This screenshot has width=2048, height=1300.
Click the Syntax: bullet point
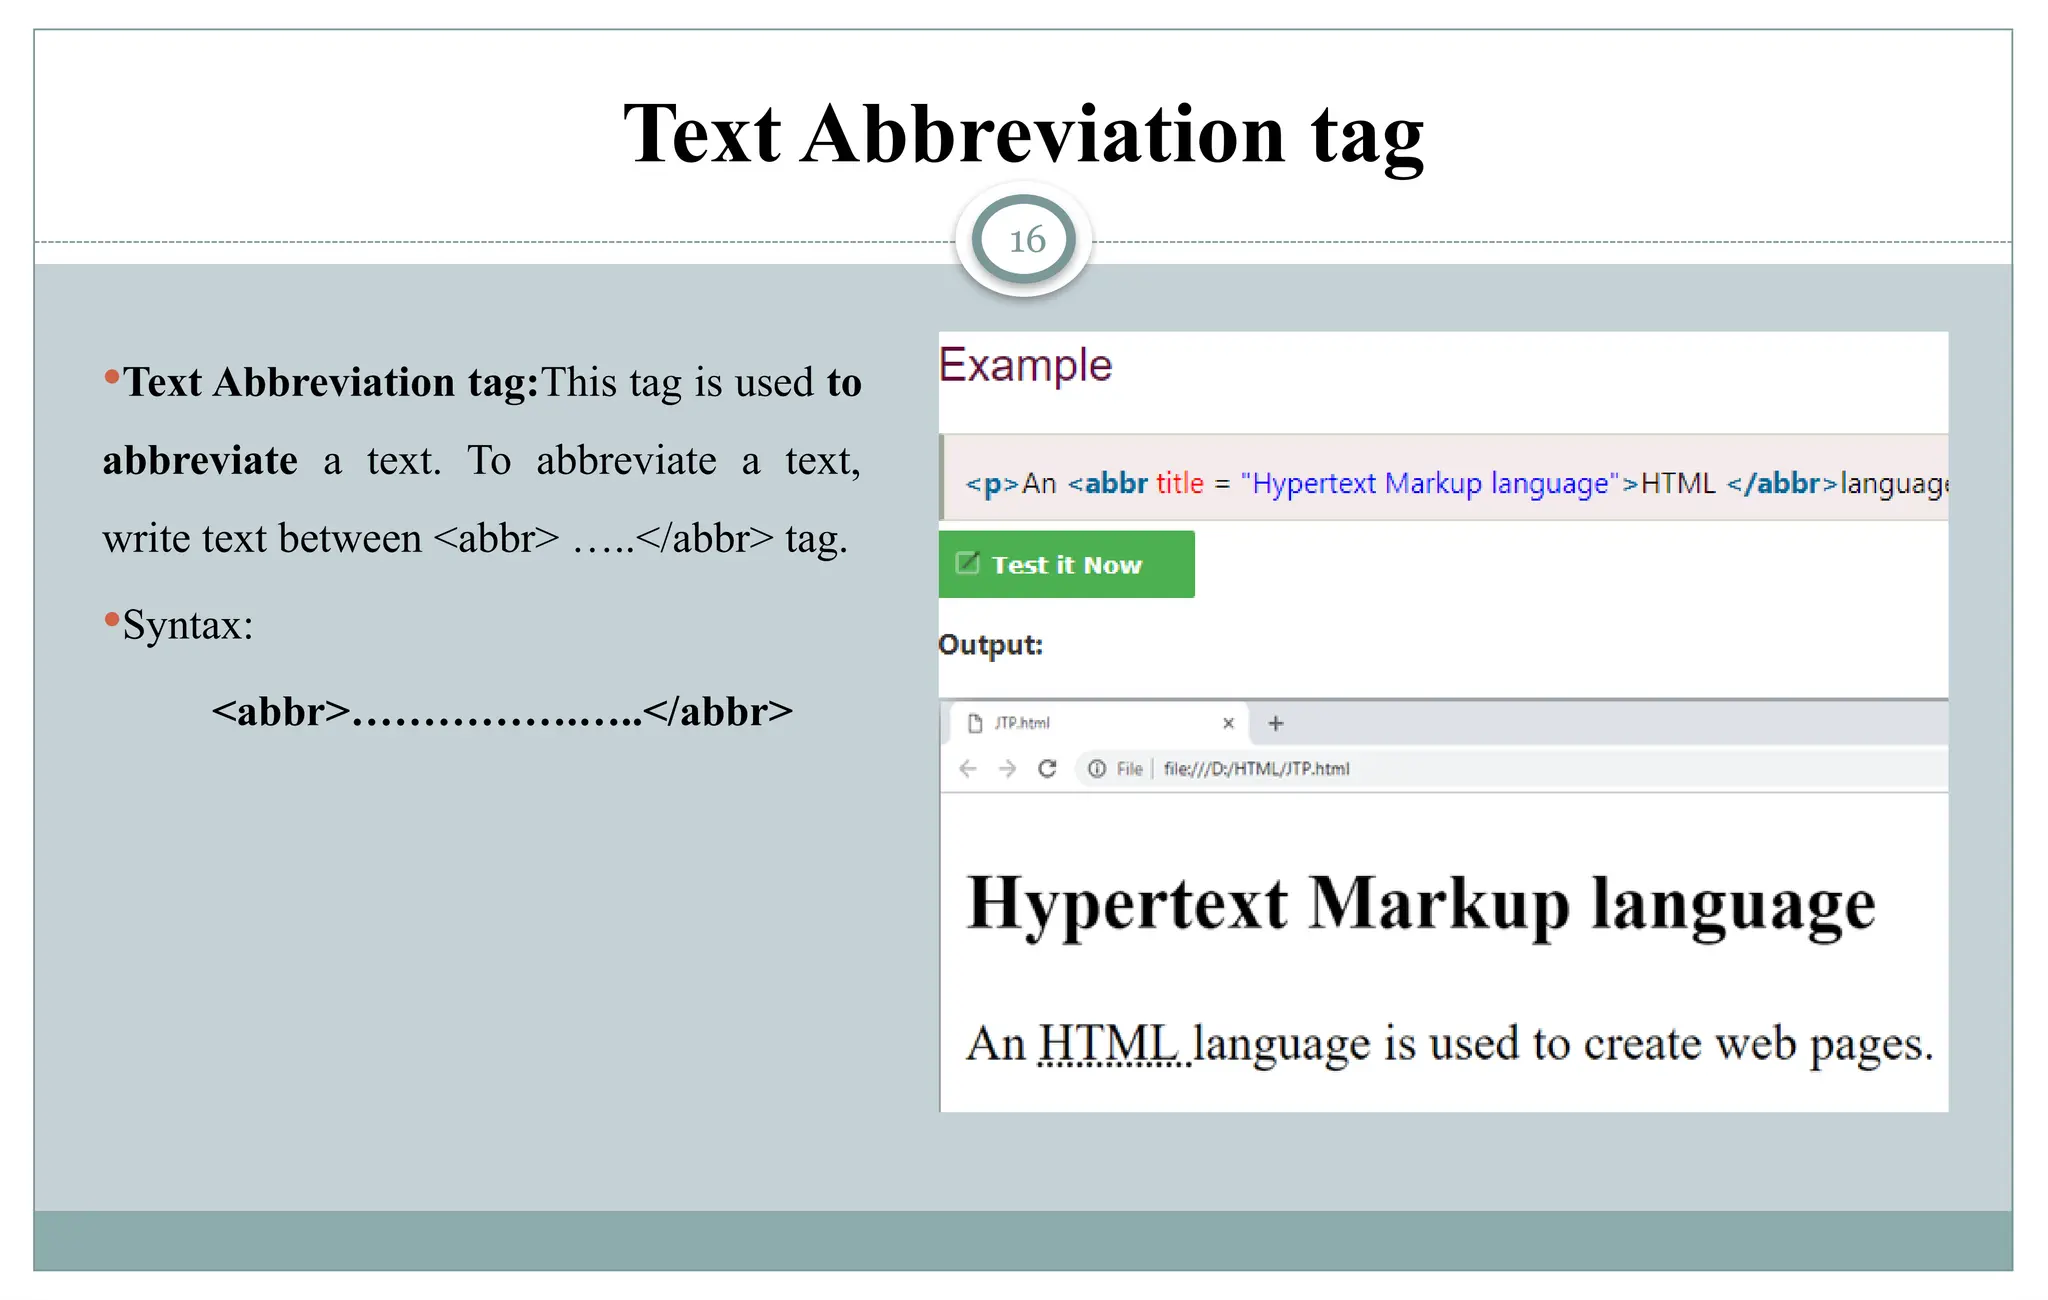coord(188,626)
